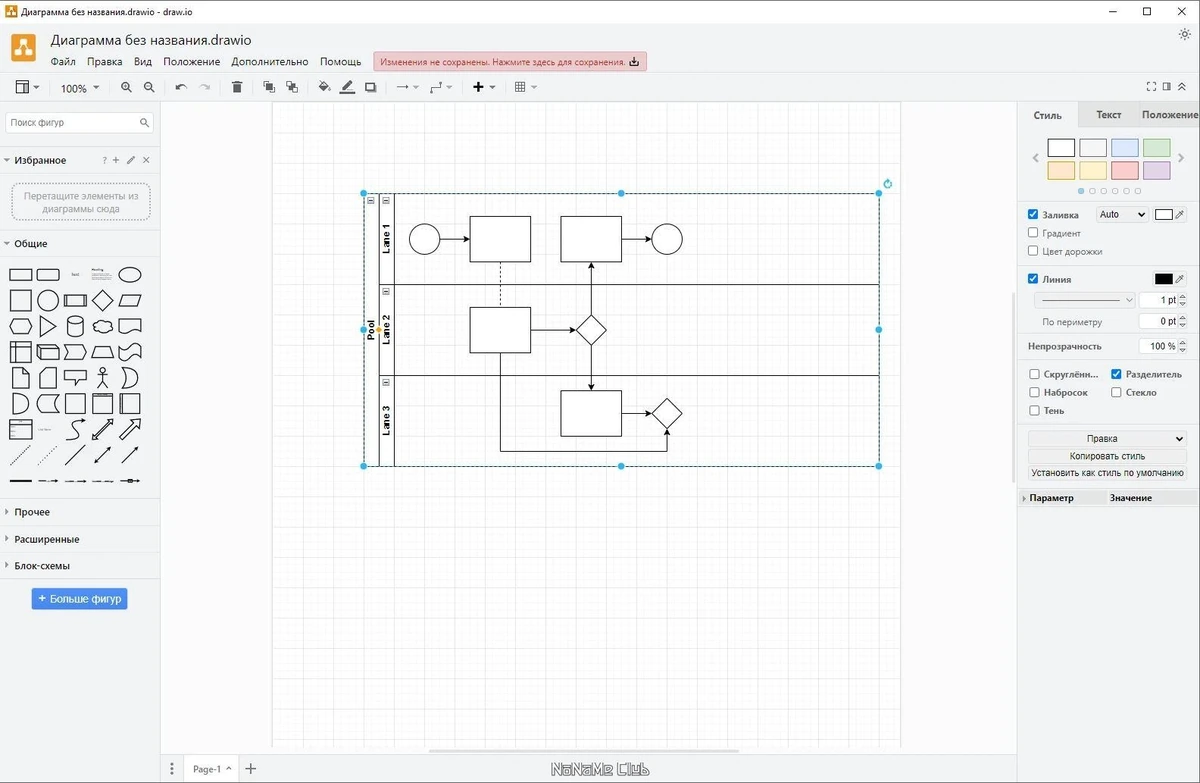Delete selection with trash icon
This screenshot has width=1200, height=783.
[237, 88]
